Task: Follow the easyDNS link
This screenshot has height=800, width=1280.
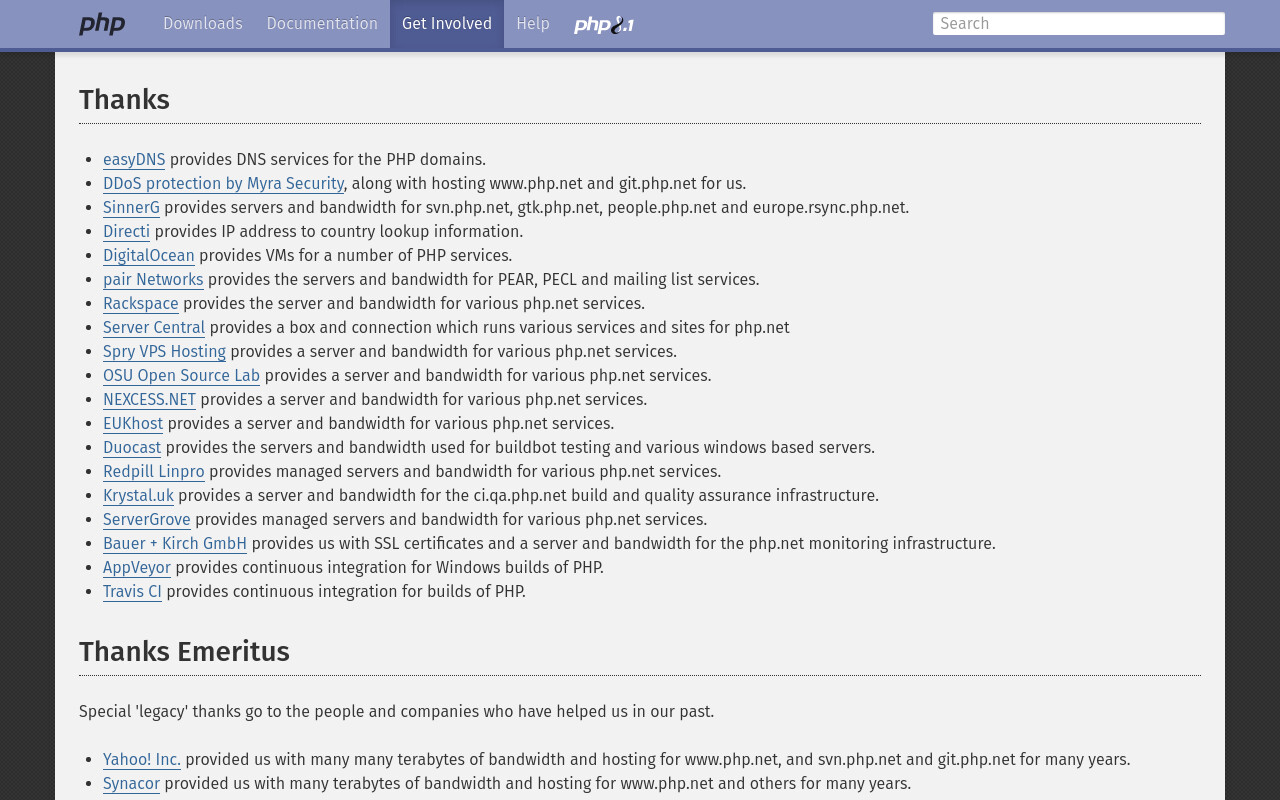Action: point(134,160)
